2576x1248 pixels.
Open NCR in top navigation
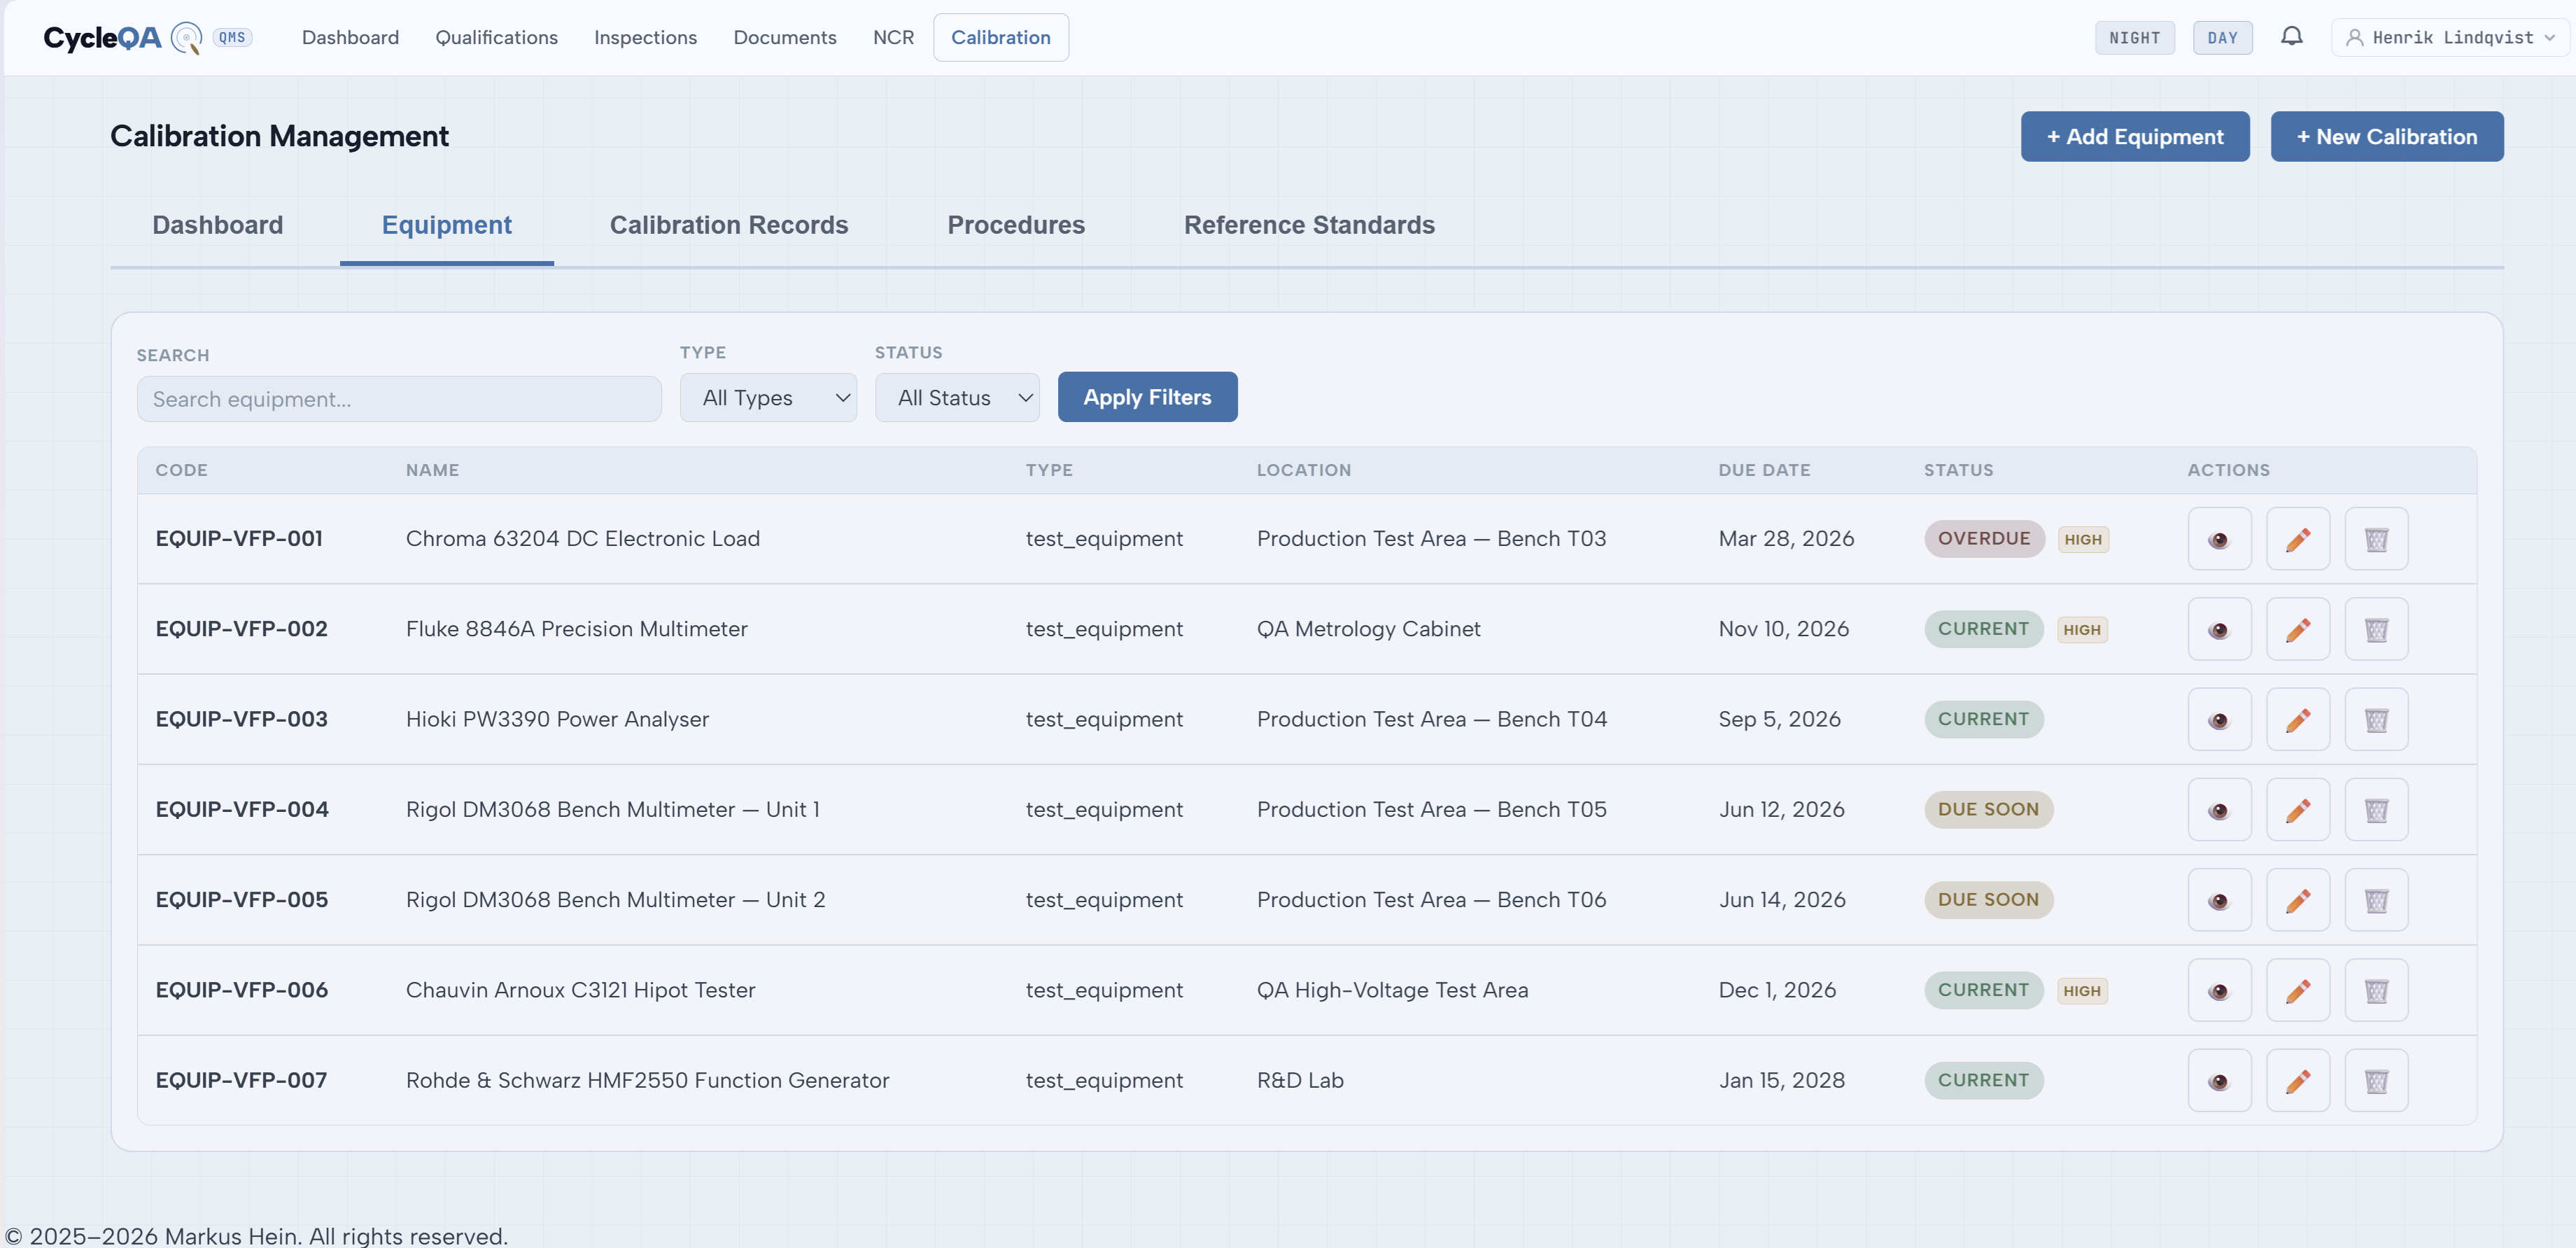(893, 38)
